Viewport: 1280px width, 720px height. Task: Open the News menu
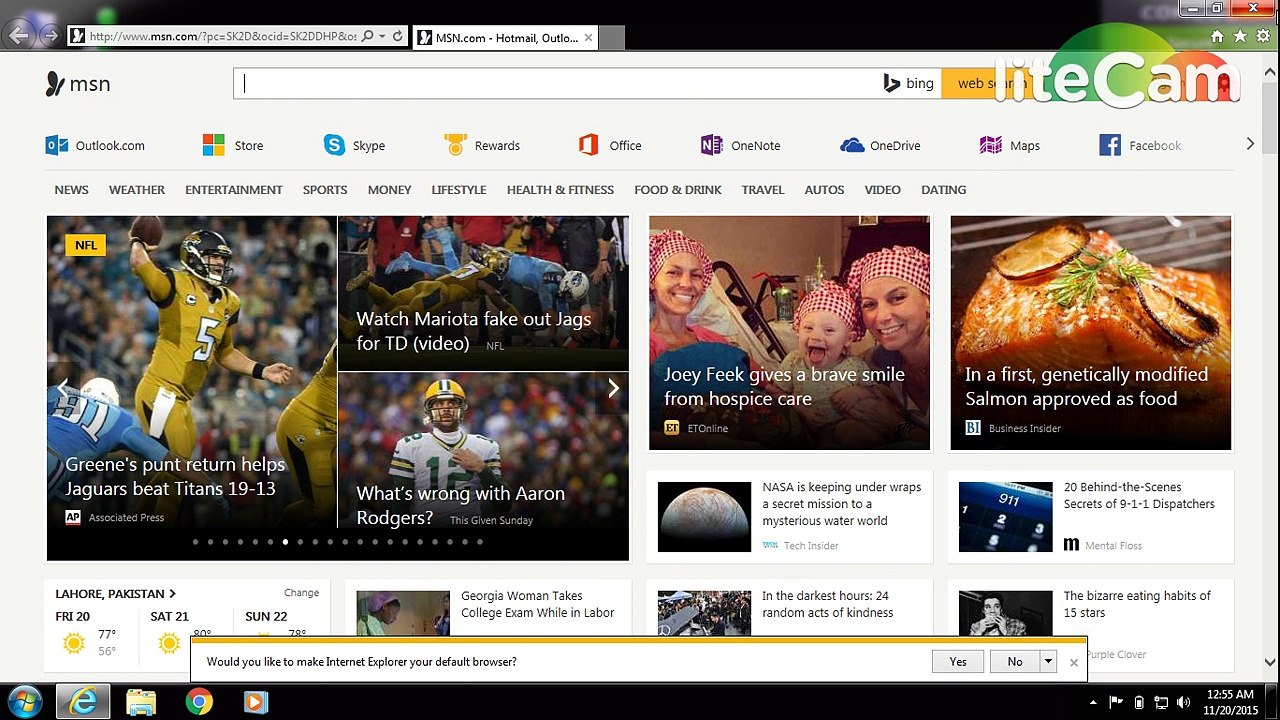72,190
